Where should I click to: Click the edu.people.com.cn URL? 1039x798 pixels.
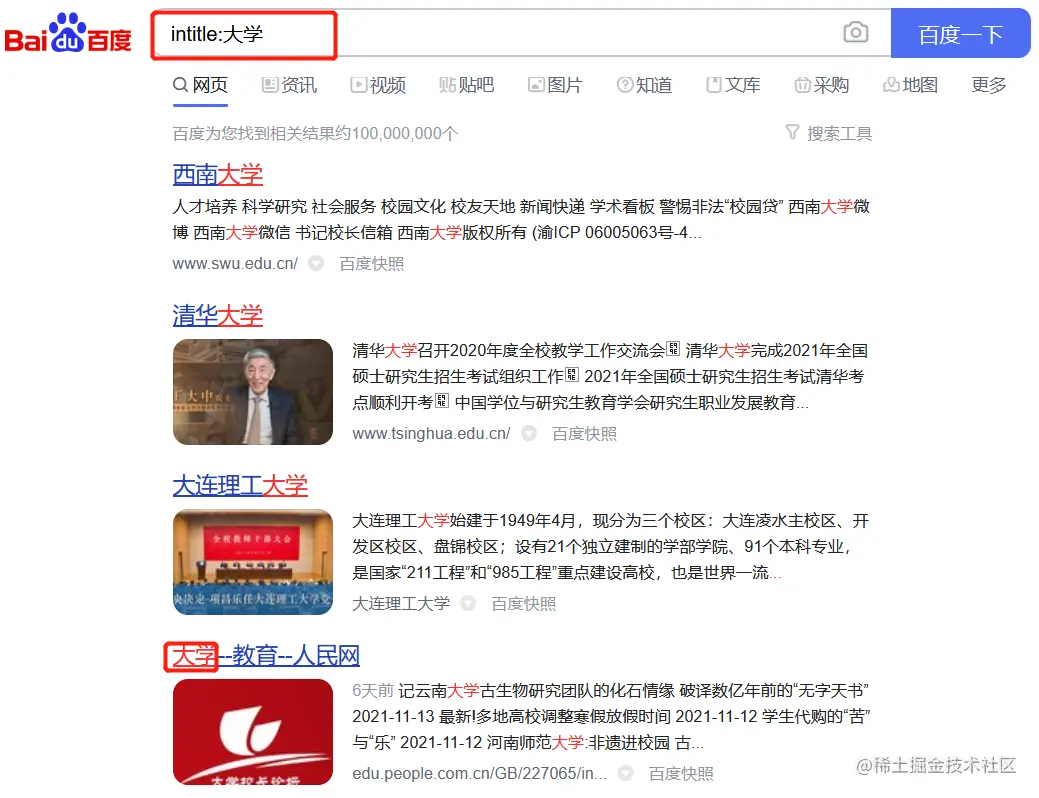pos(479,773)
